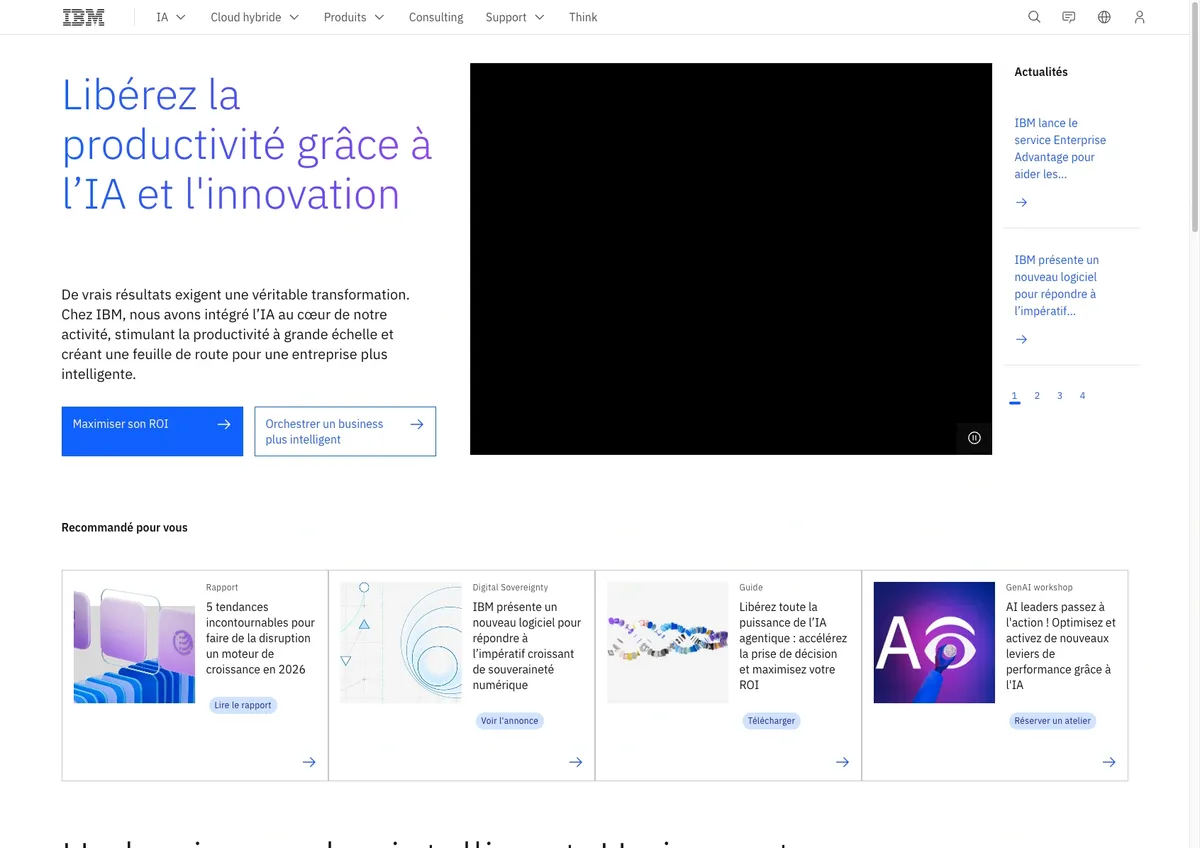Expand the Cloud hybride menu

[x=255, y=17]
